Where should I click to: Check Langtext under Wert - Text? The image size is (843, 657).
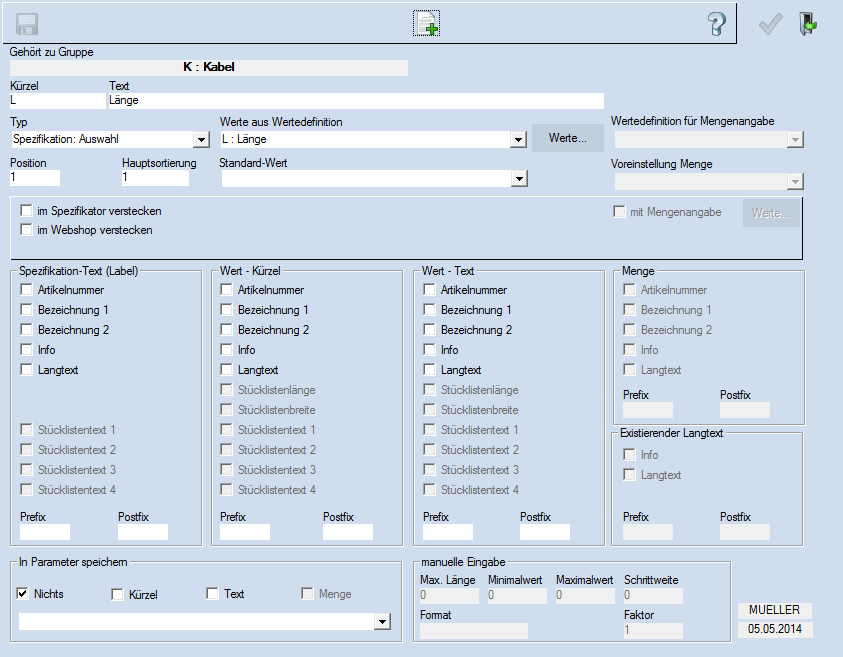(x=430, y=370)
